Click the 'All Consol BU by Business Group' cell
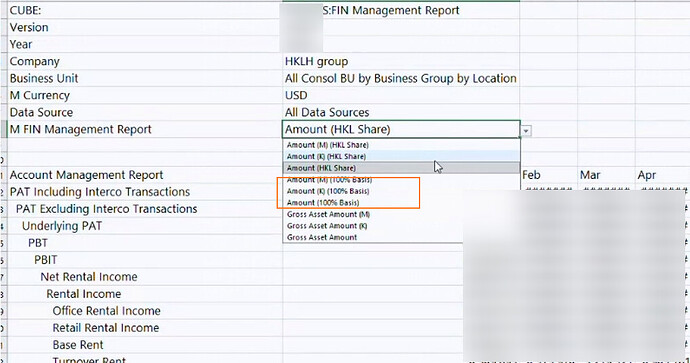Image resolution: width=690 pixels, height=363 pixels. click(401, 78)
